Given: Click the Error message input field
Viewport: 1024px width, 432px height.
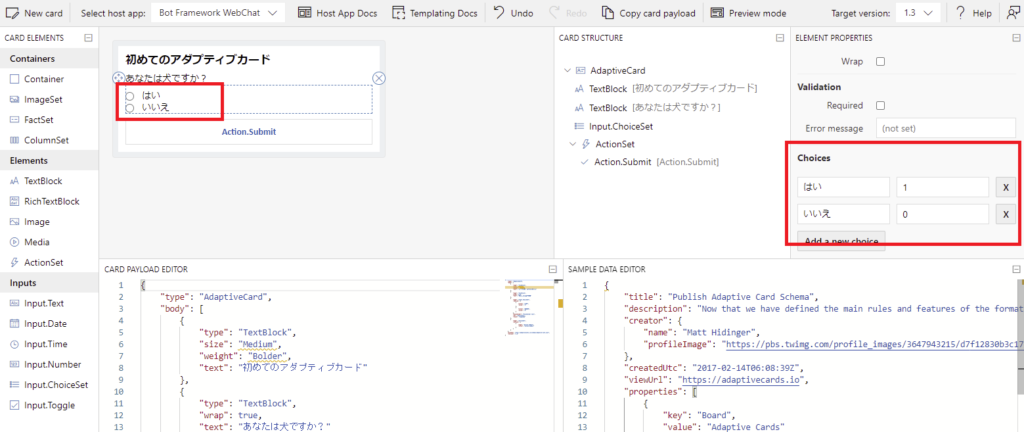Looking at the screenshot, I should pos(946,129).
